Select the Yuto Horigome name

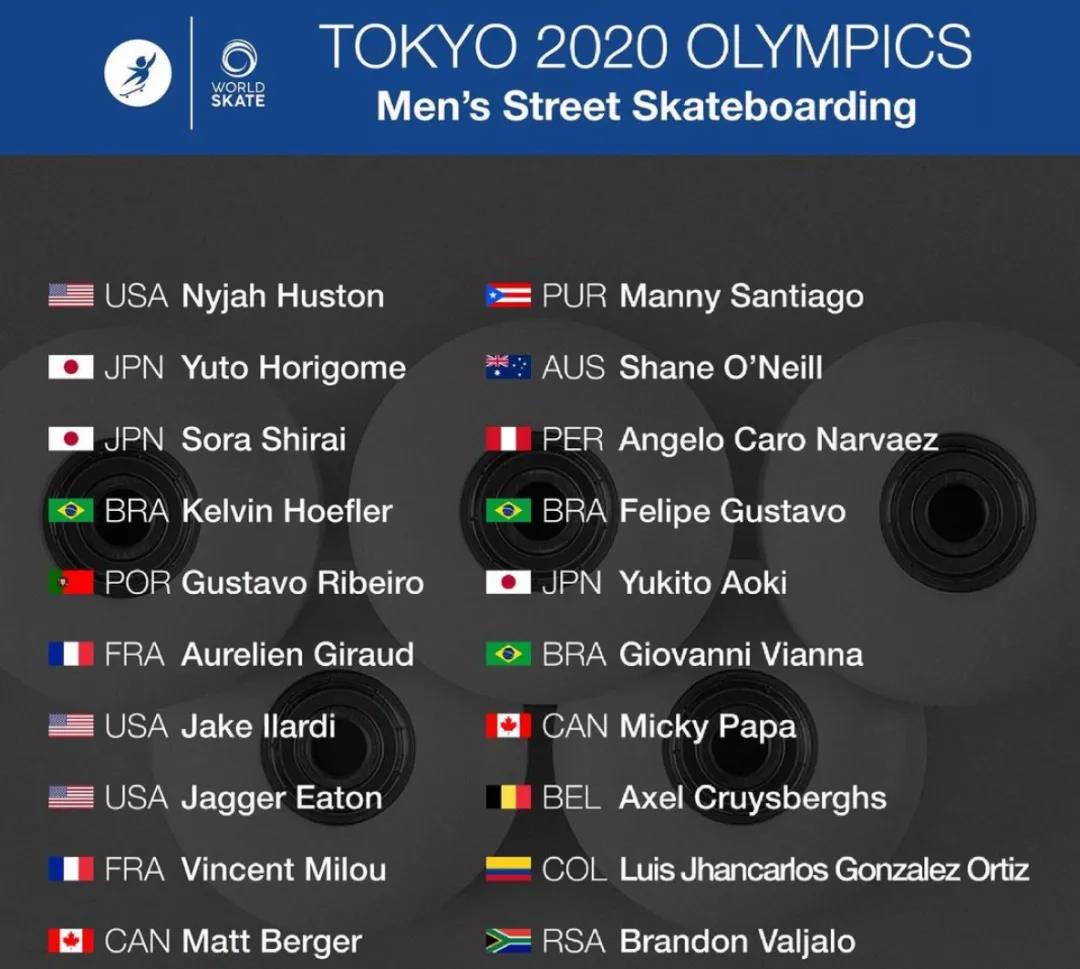[293, 368]
